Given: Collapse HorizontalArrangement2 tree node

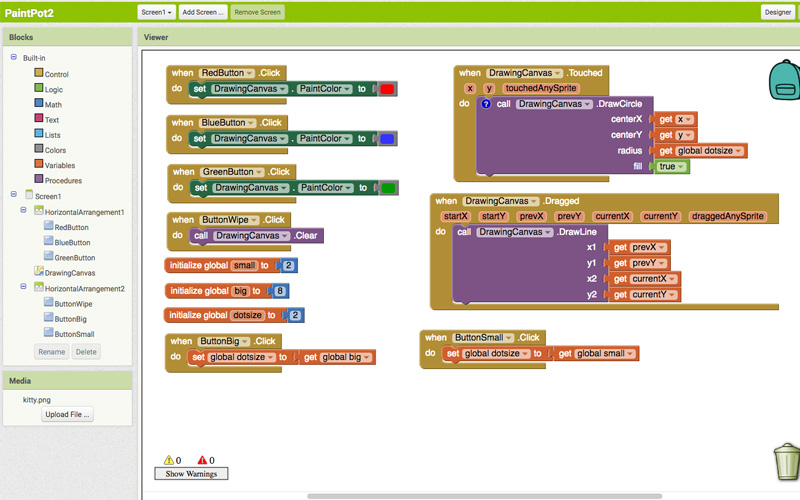Looking at the screenshot, I should (x=23, y=287).
